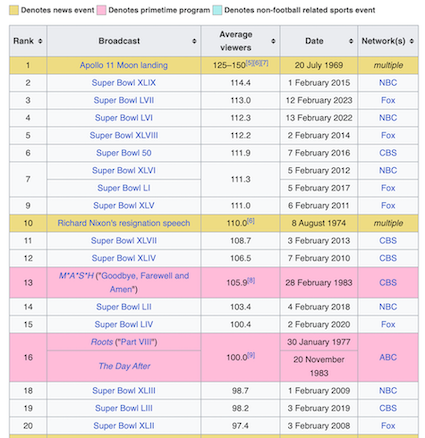
Task: Open Super Bowl LI link
Action: [124, 188]
